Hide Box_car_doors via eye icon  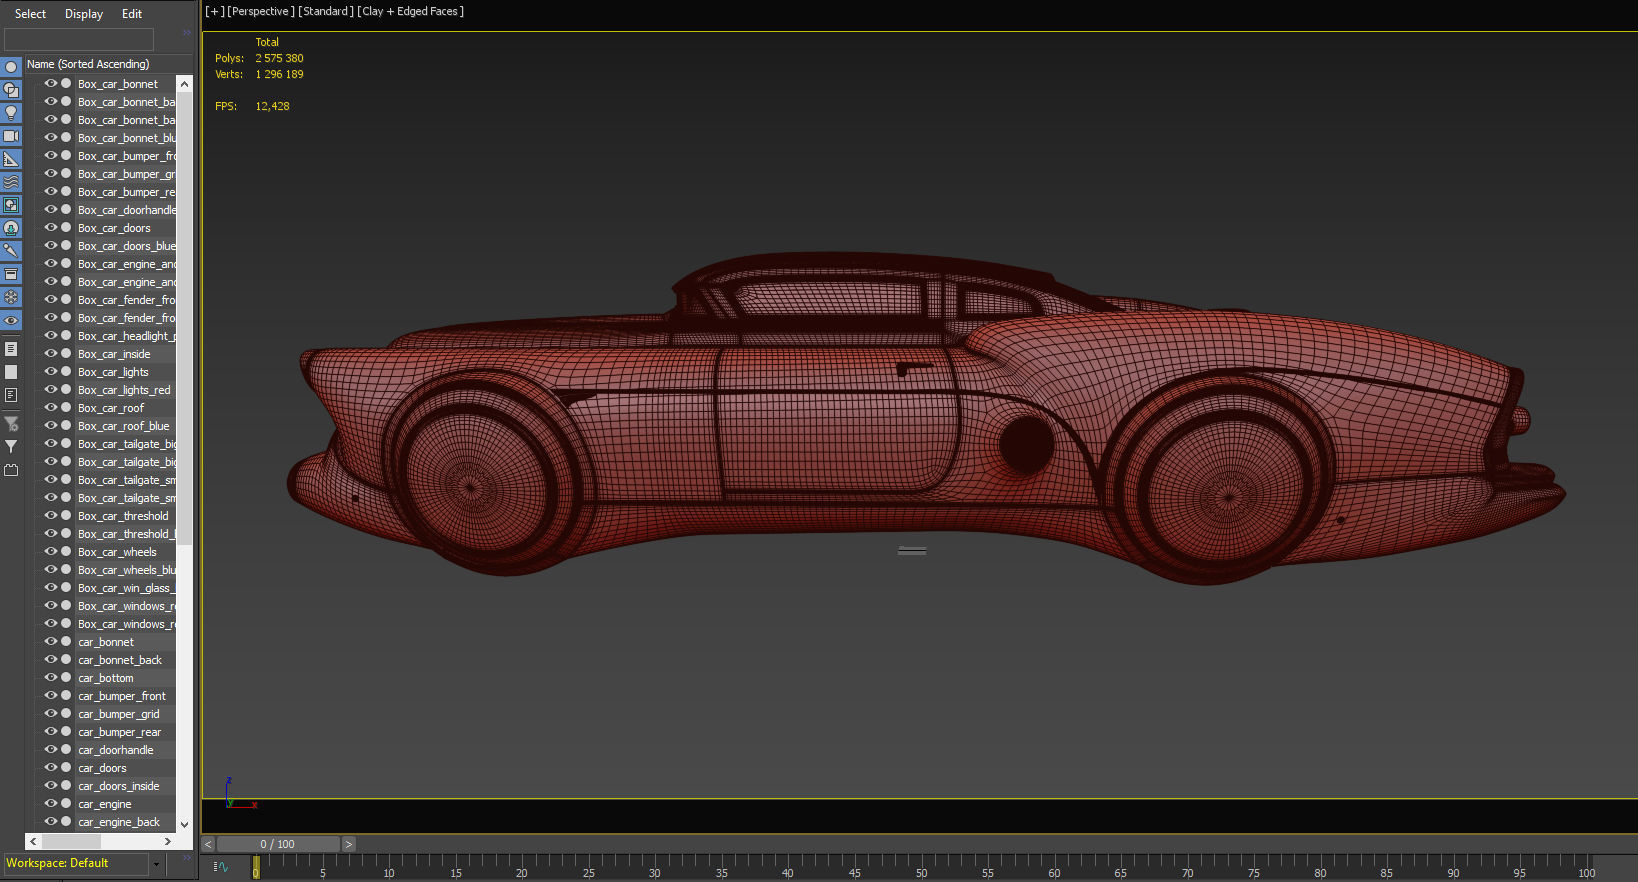click(50, 228)
